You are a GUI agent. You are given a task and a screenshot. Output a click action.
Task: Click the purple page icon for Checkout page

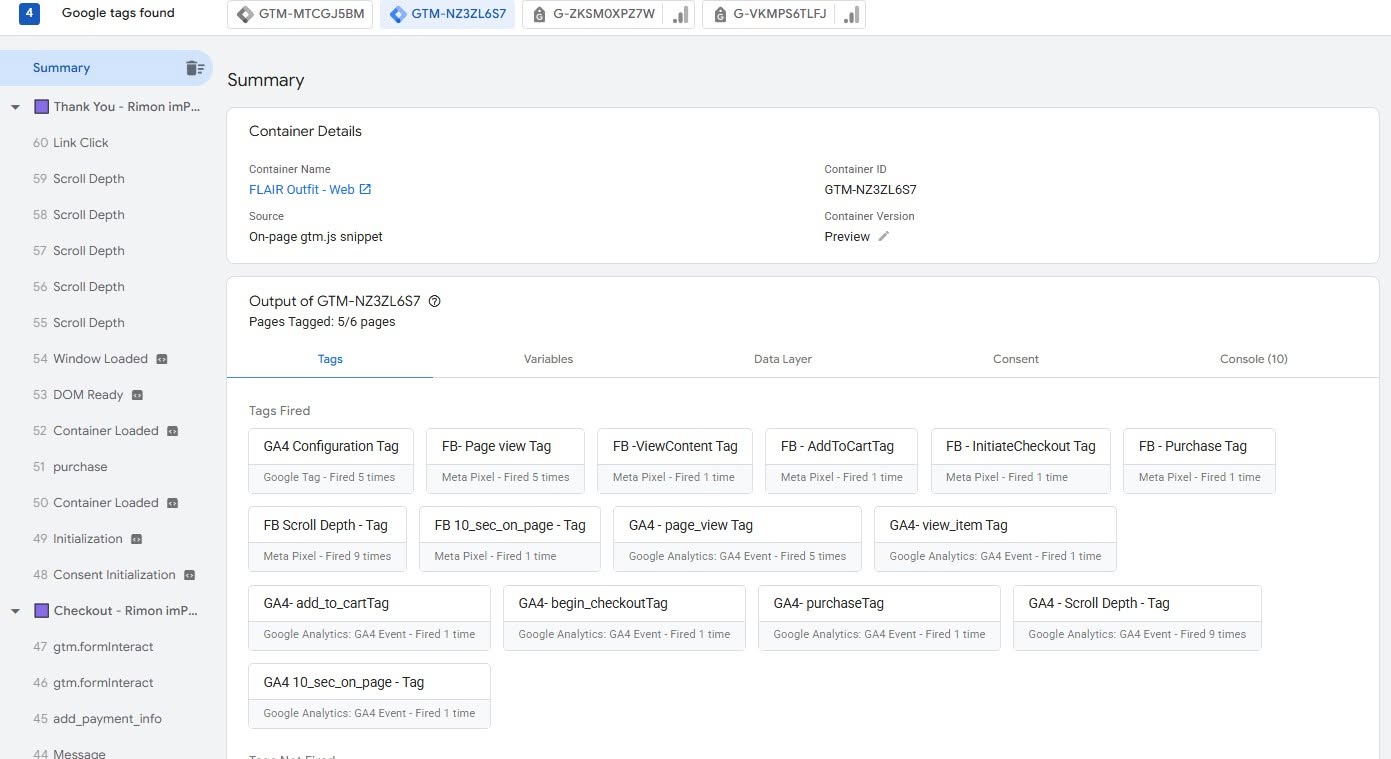click(41, 610)
